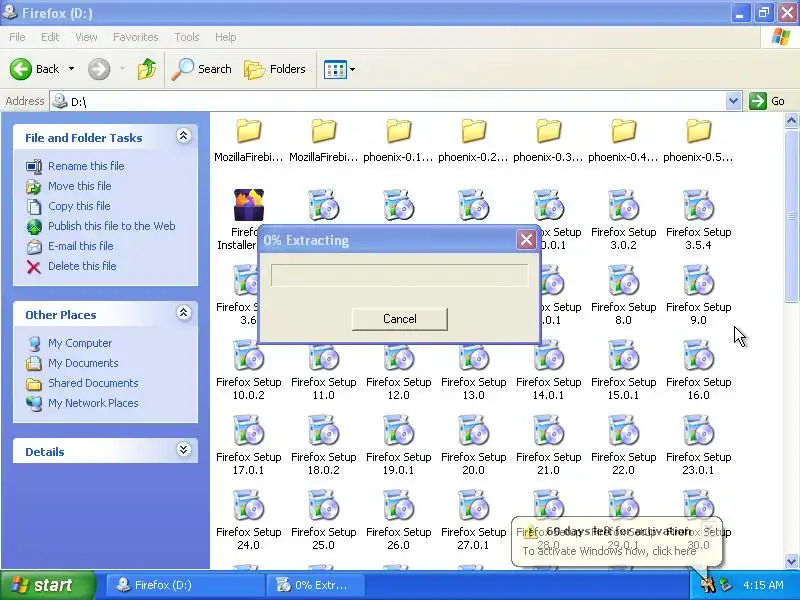Open the Back history dropdown arrow
Viewport: 800px width, 600px height.
tap(71, 69)
